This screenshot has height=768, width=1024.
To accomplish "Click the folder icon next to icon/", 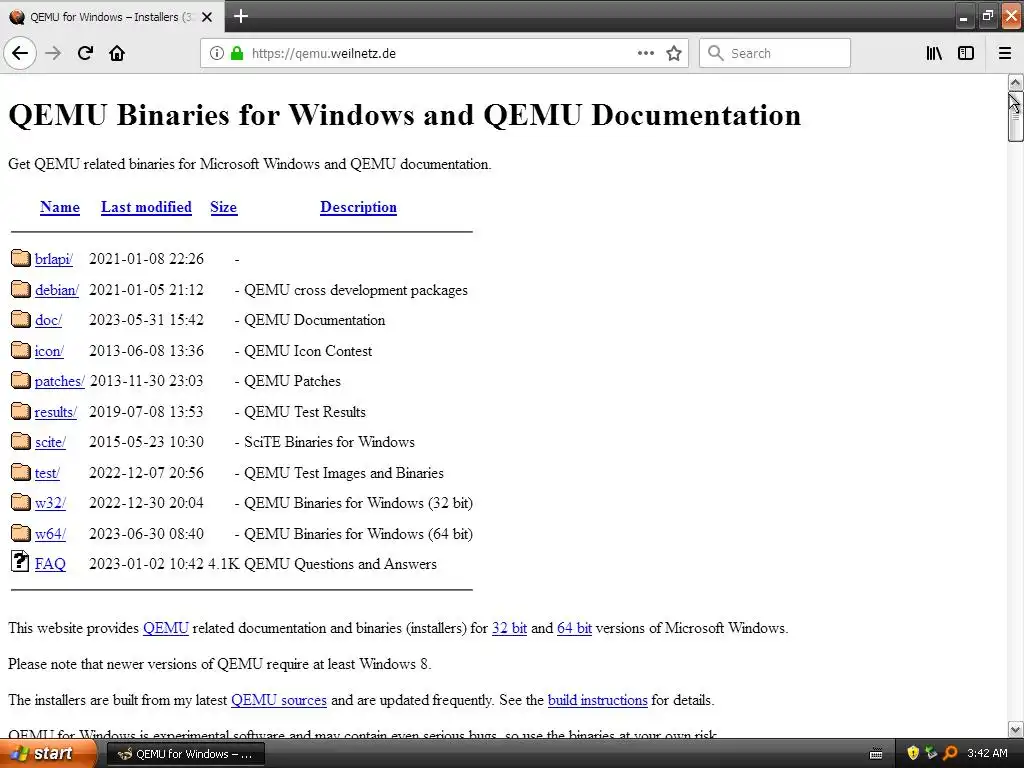I will click(21, 350).
